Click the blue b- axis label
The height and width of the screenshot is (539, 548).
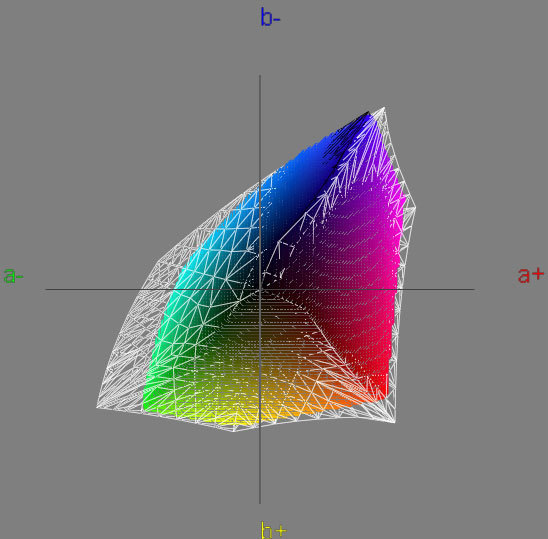click(270, 17)
